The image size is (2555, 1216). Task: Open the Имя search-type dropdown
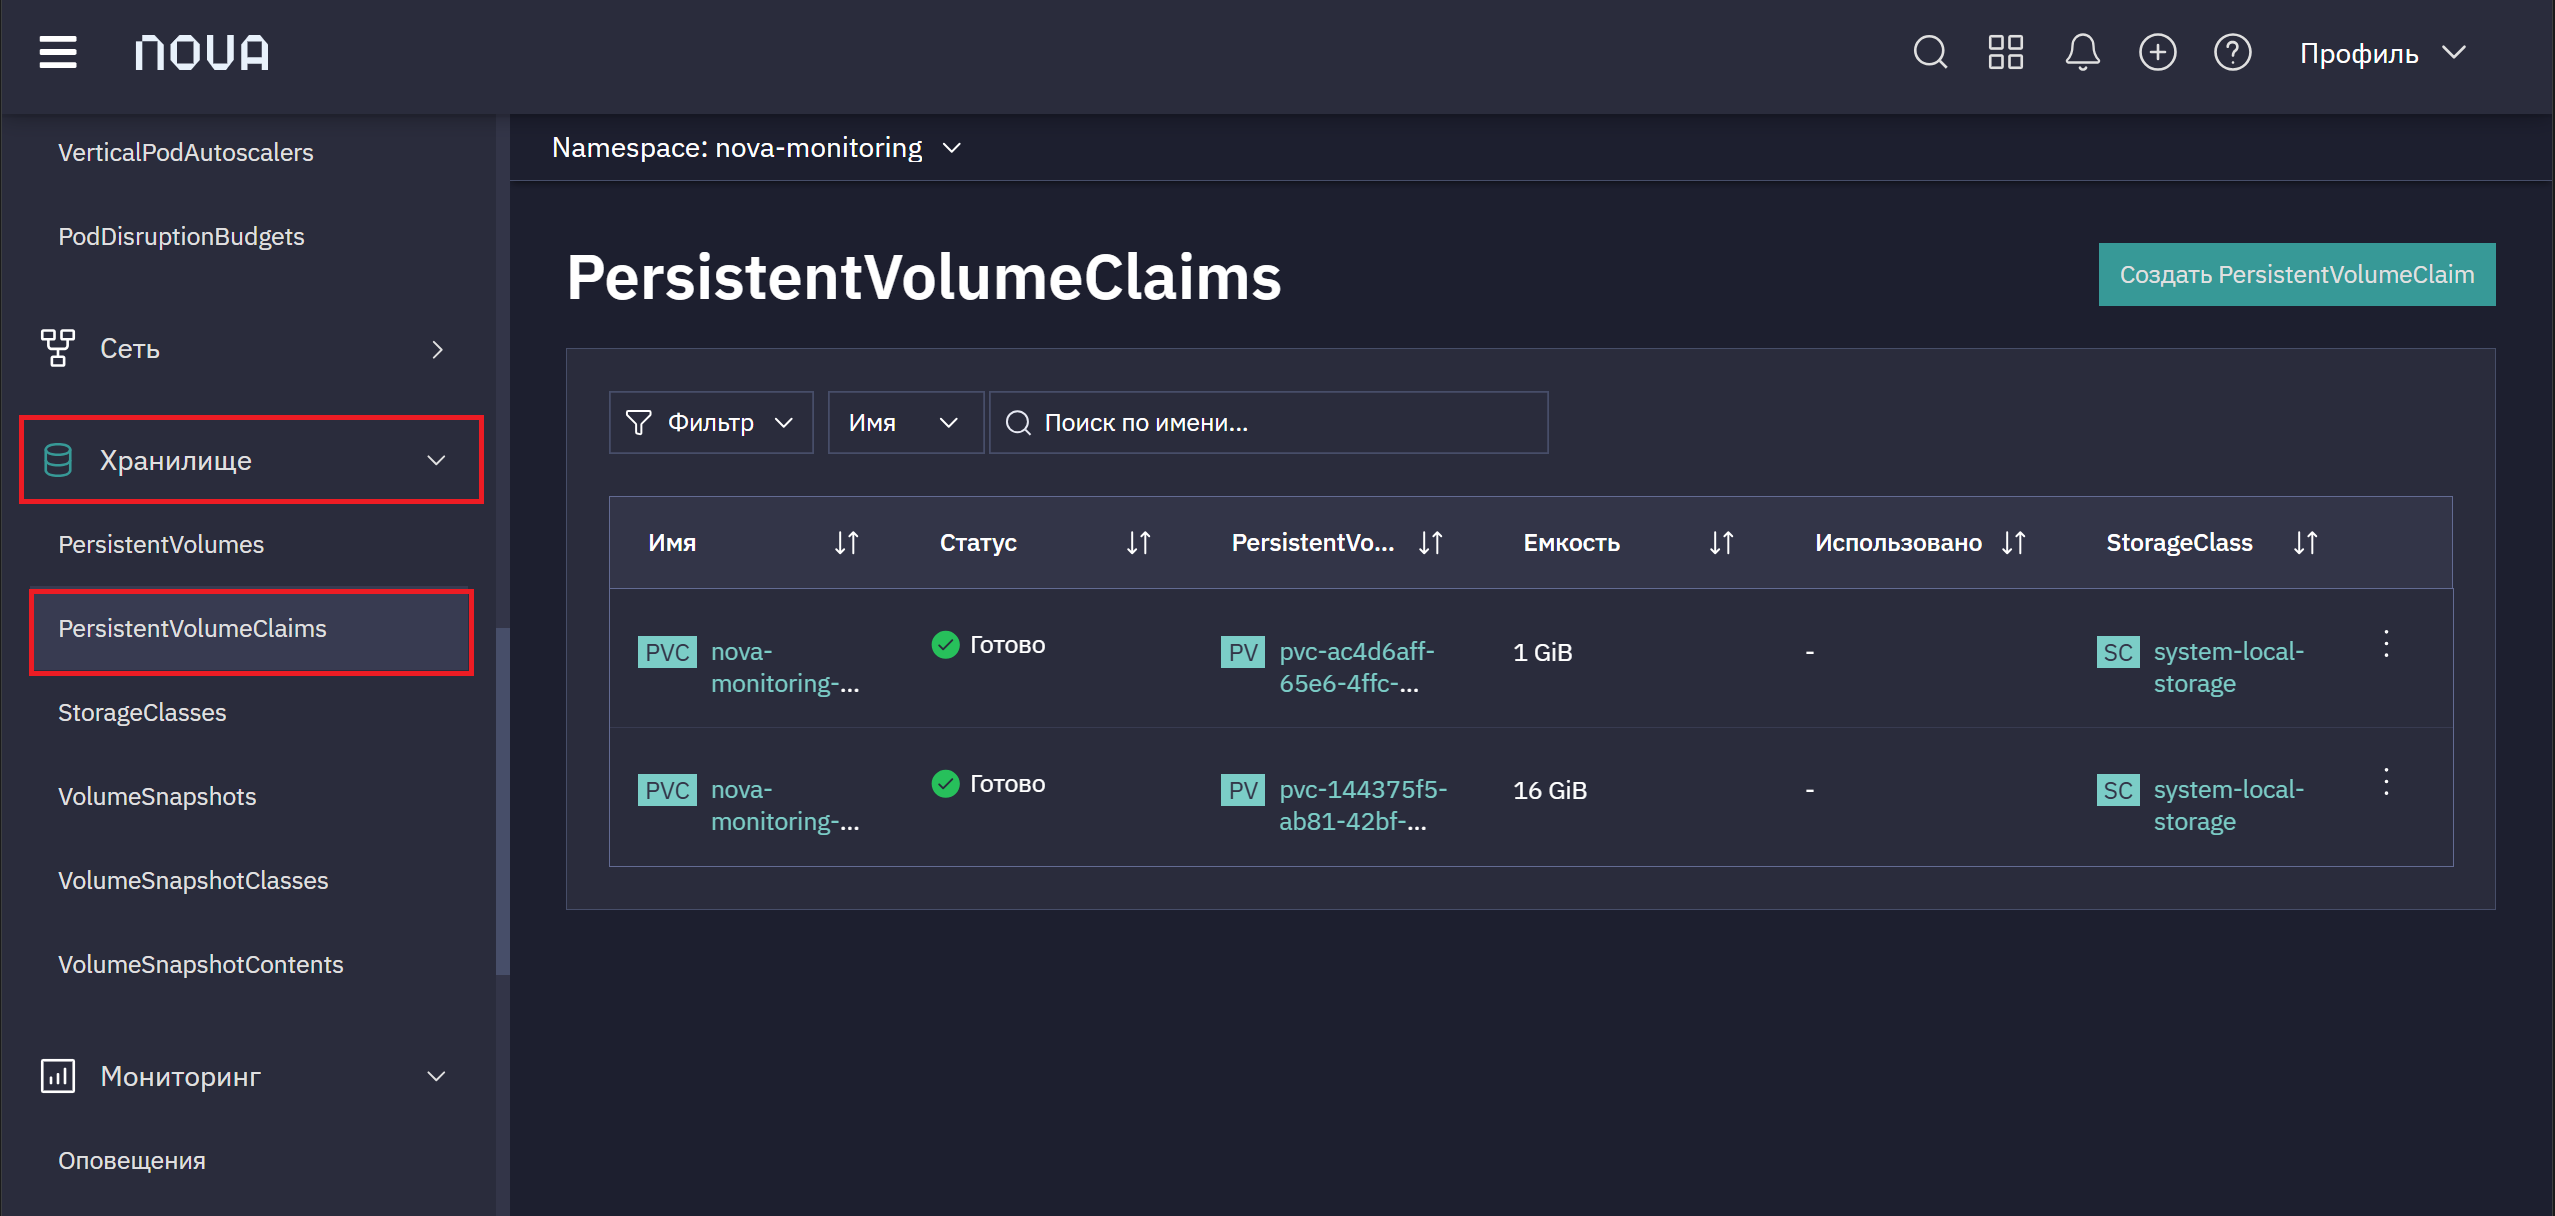click(x=905, y=423)
